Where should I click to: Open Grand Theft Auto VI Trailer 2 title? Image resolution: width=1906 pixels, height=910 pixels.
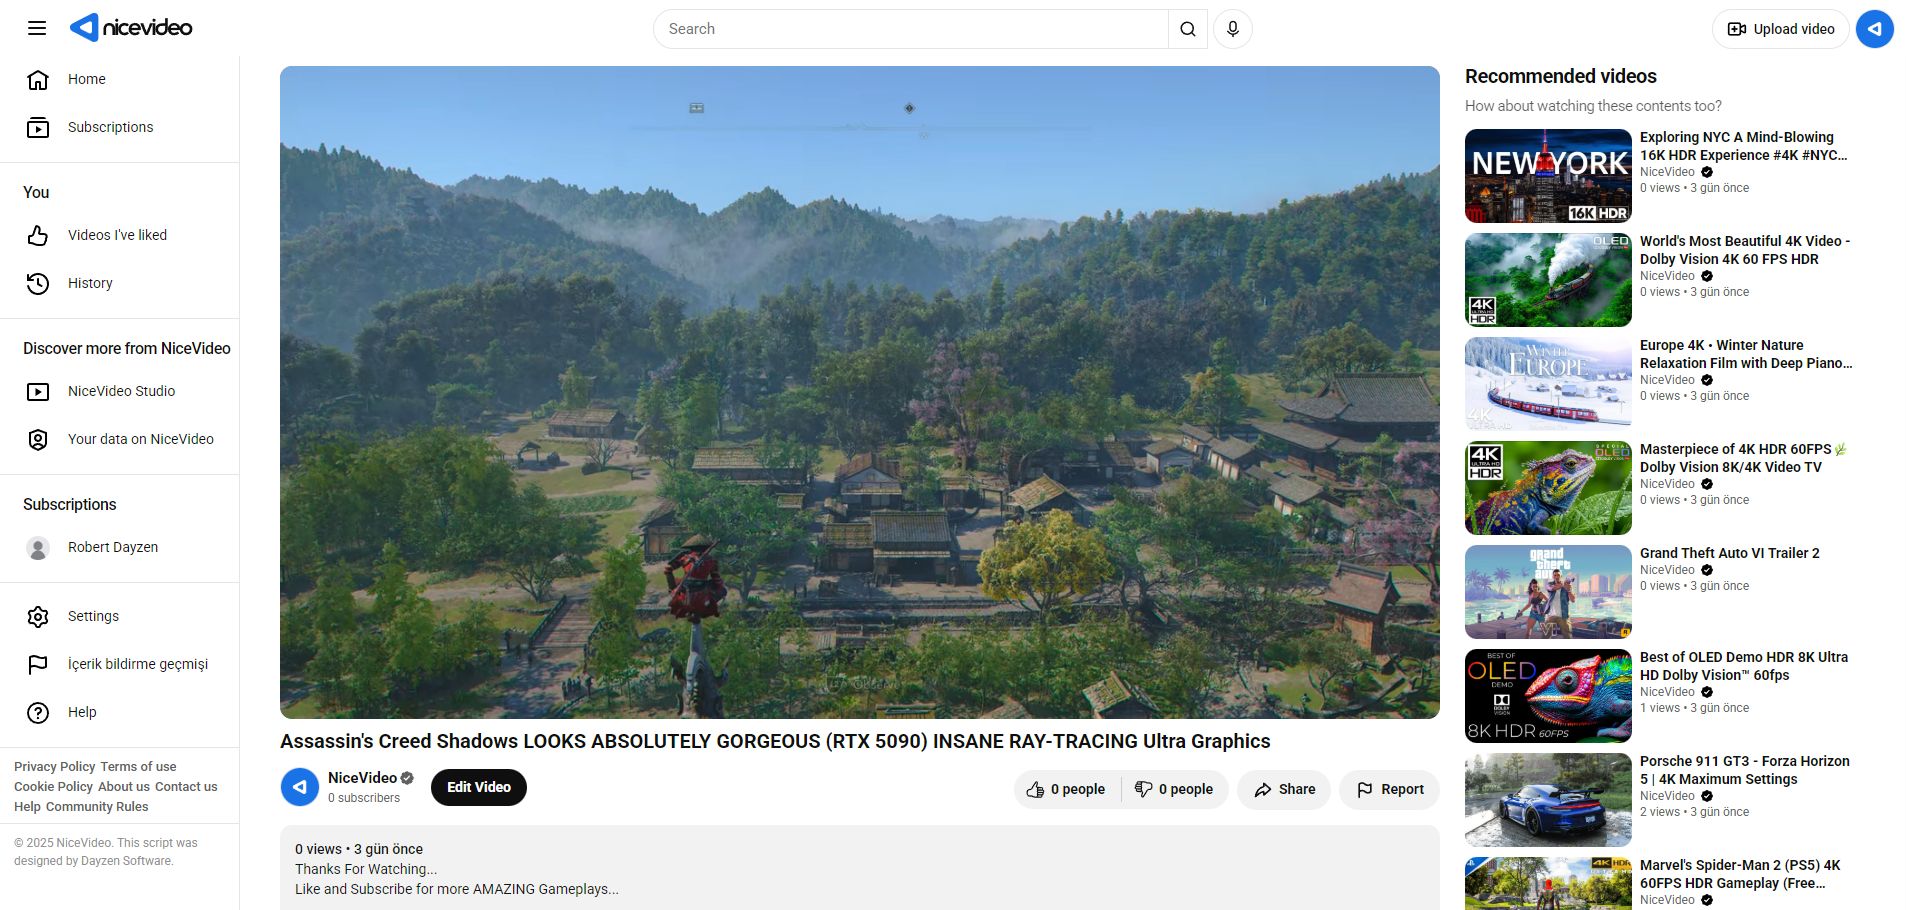tap(1730, 553)
